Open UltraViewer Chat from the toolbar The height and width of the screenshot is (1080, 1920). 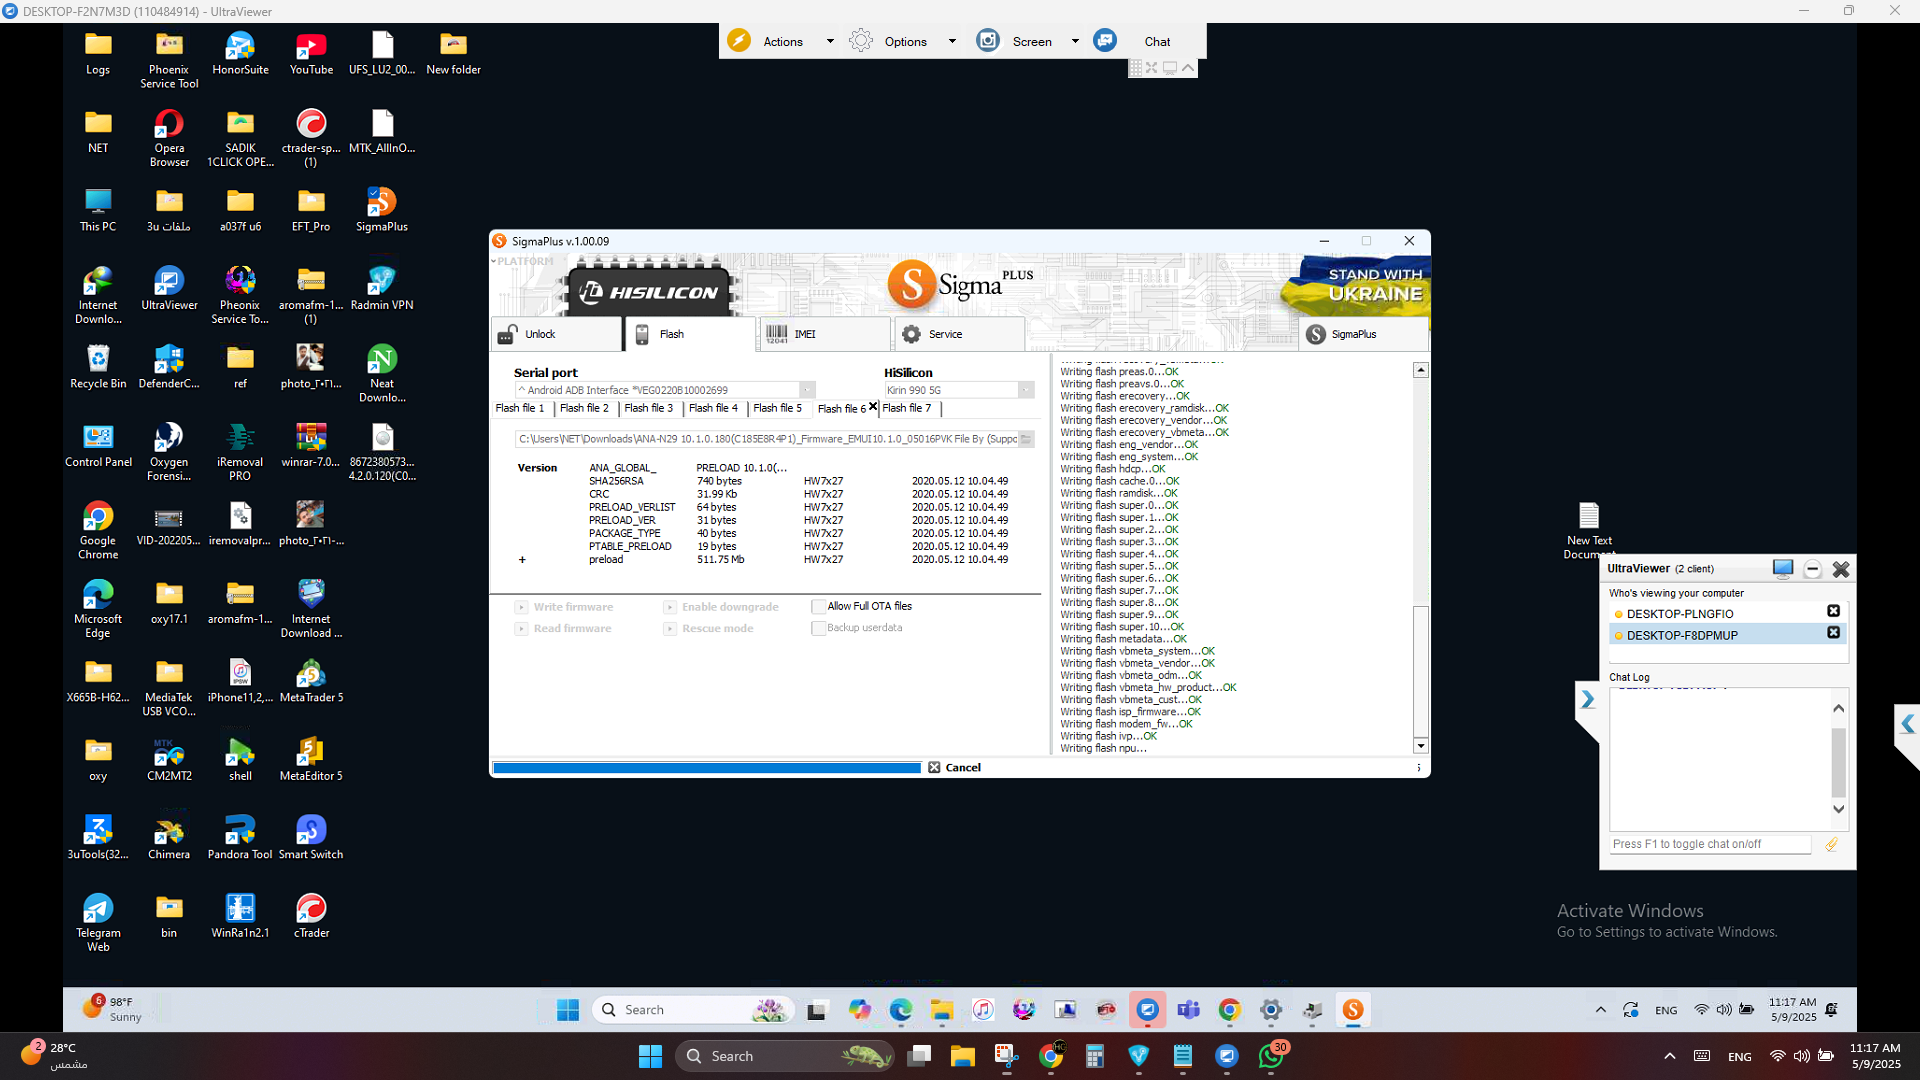click(1157, 42)
